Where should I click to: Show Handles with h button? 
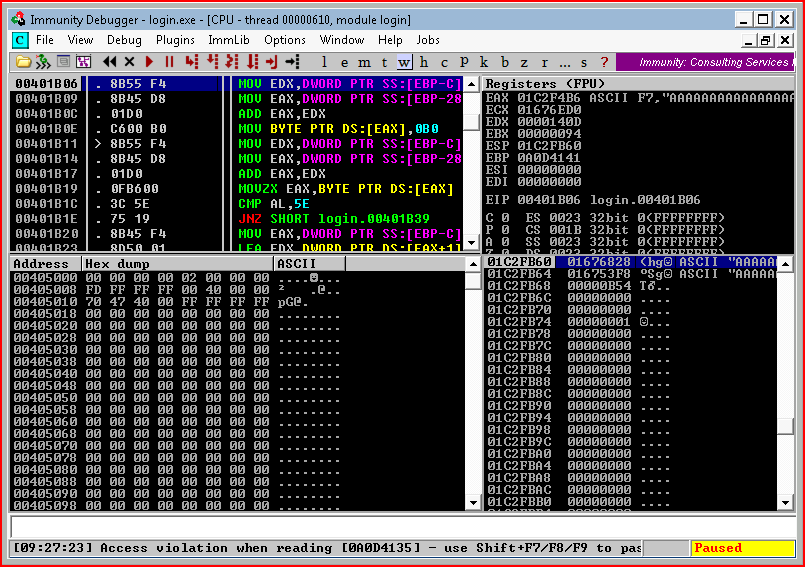coord(424,62)
